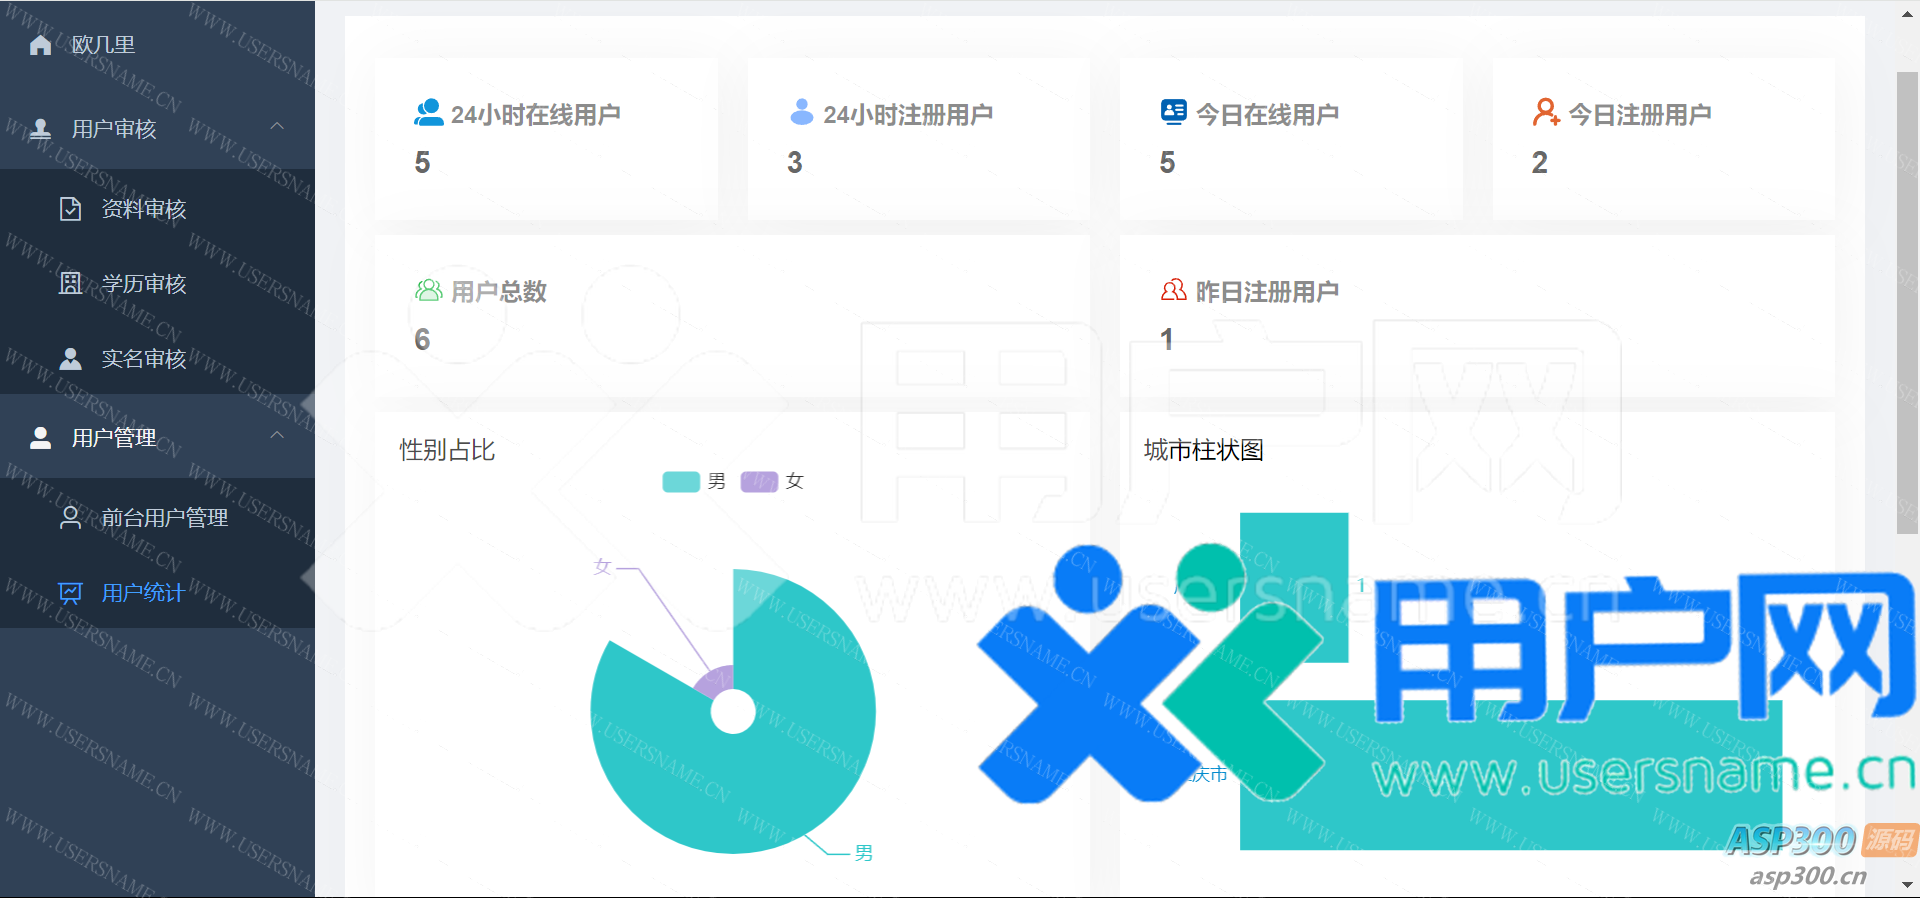Collapse the 用户审核 menu chevron
Image resolution: width=1920 pixels, height=898 pixels.
pyautogui.click(x=277, y=127)
